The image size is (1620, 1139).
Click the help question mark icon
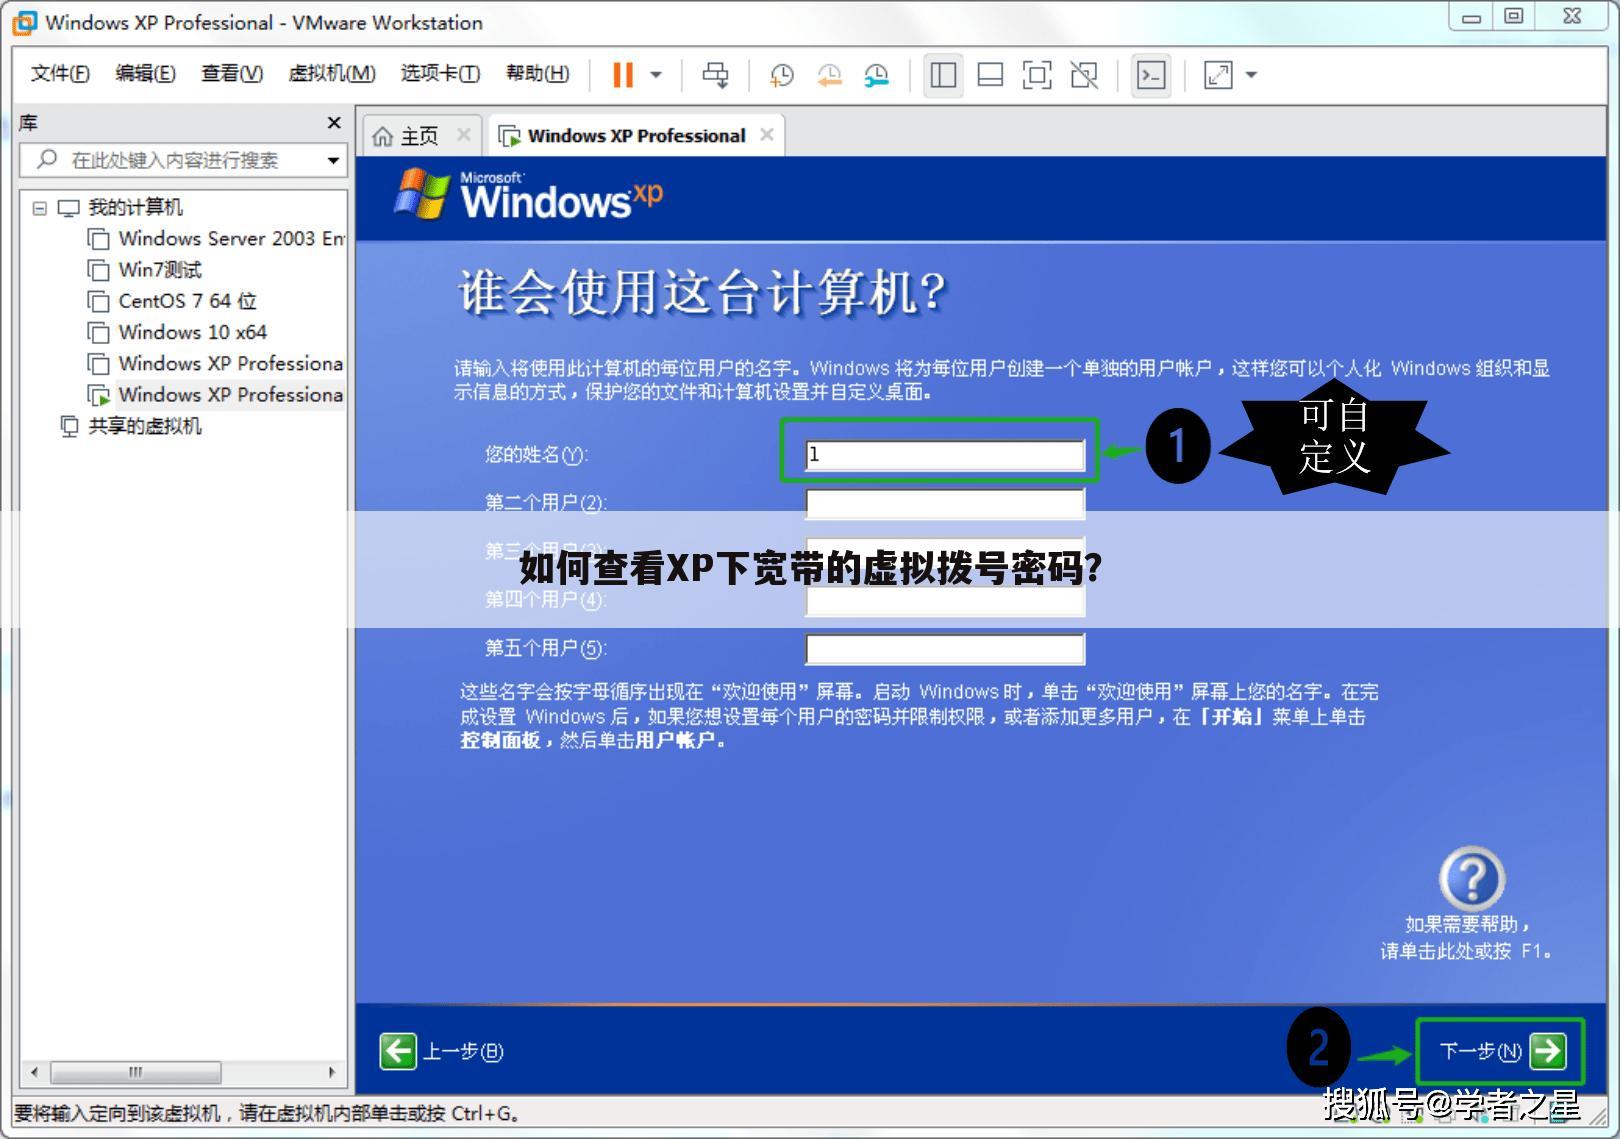point(1472,878)
